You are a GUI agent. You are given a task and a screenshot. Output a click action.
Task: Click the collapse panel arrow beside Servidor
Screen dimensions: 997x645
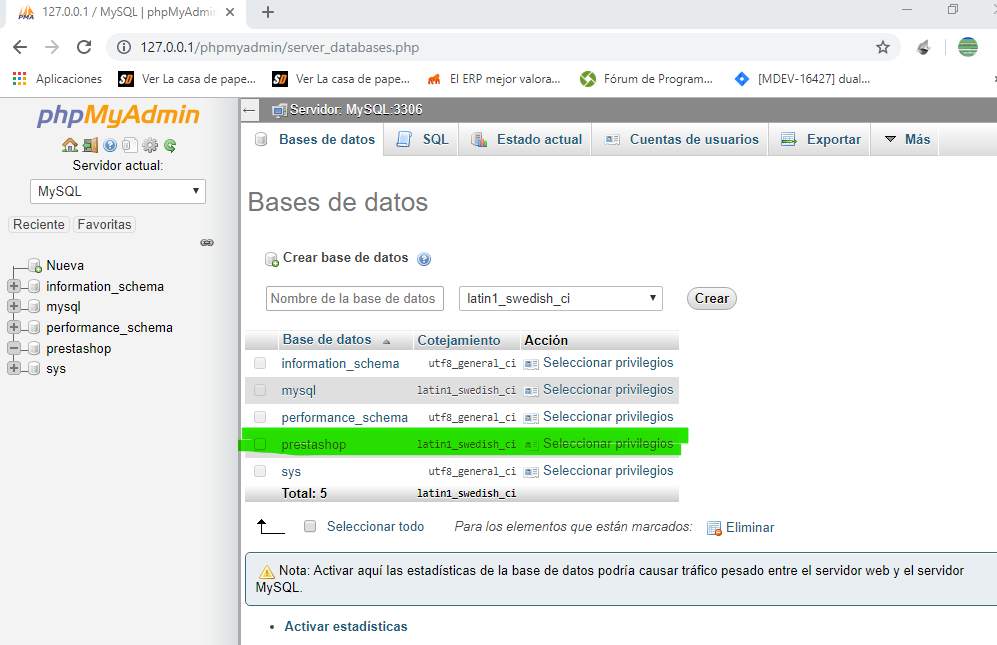[x=249, y=110]
